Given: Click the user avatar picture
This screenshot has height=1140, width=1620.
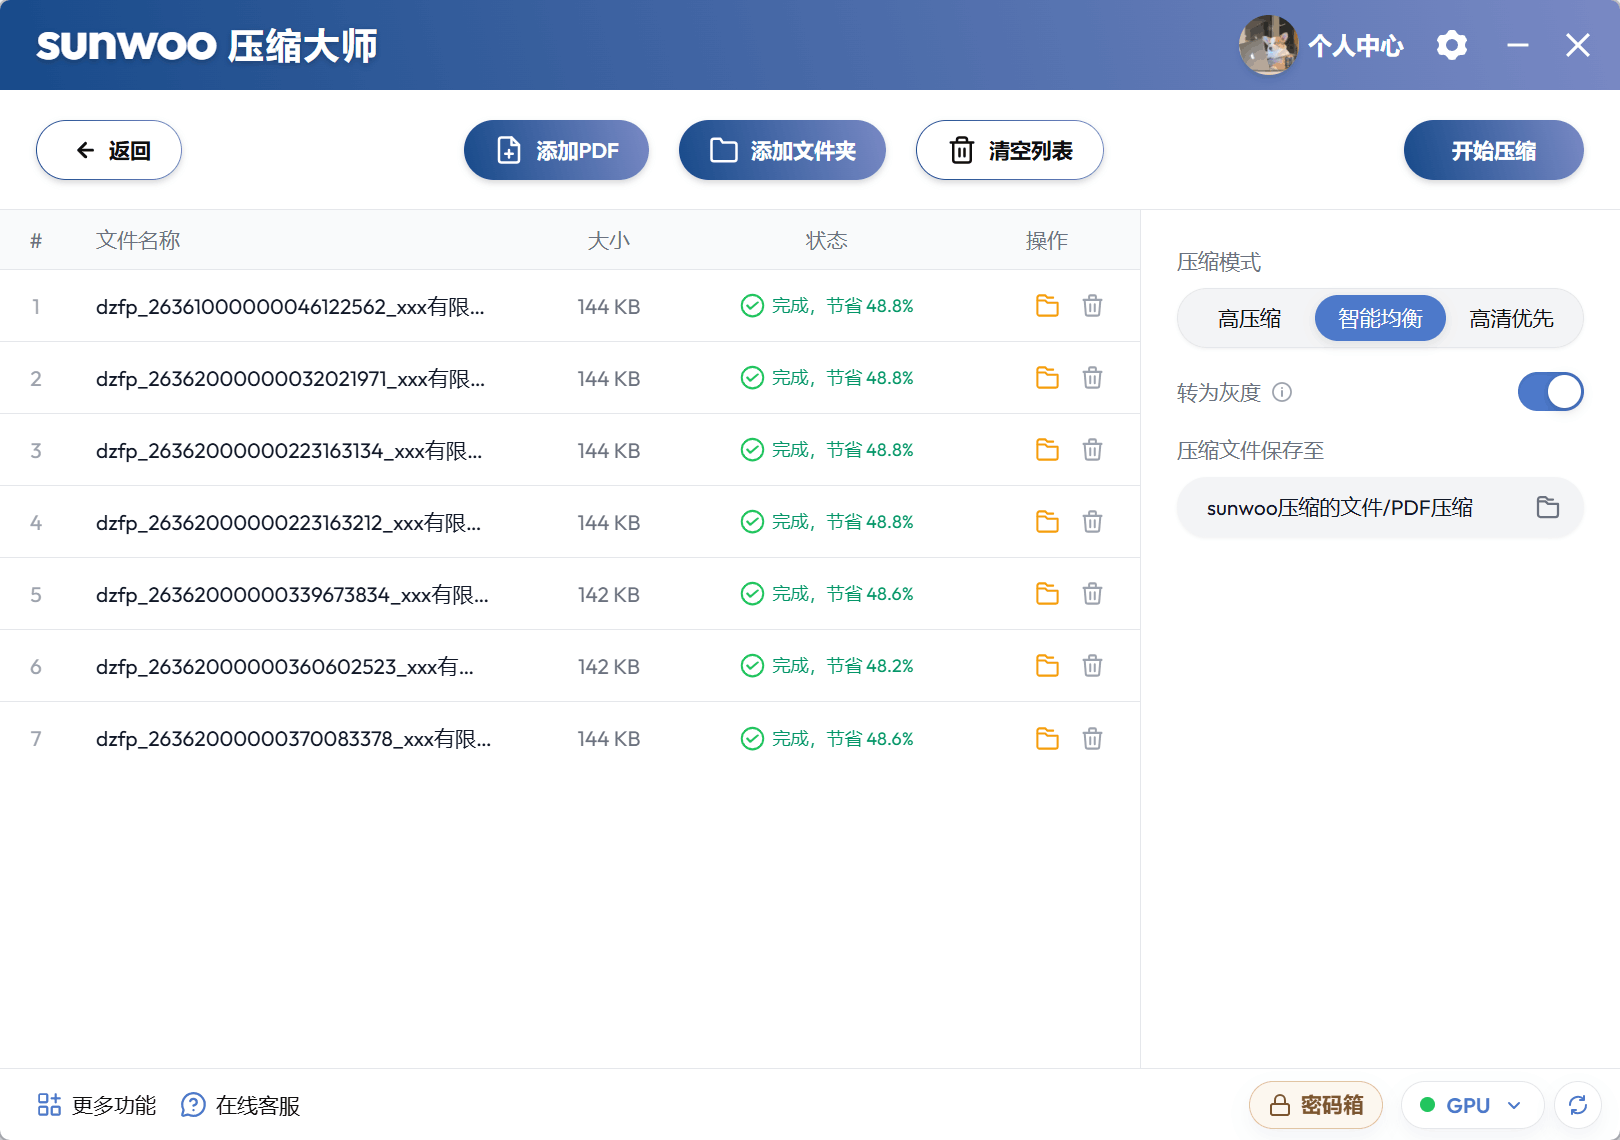Looking at the screenshot, I should click(1269, 45).
